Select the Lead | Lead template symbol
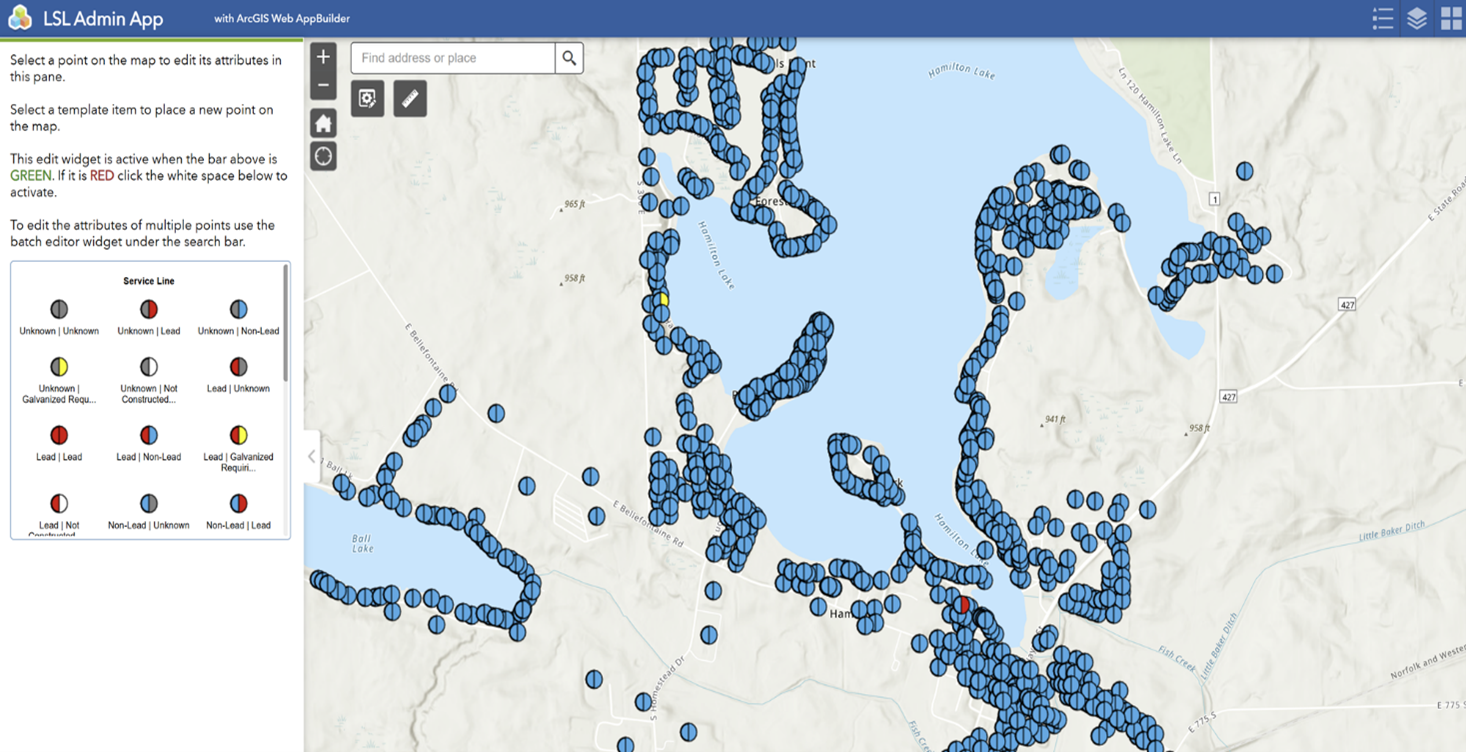 tap(58, 435)
